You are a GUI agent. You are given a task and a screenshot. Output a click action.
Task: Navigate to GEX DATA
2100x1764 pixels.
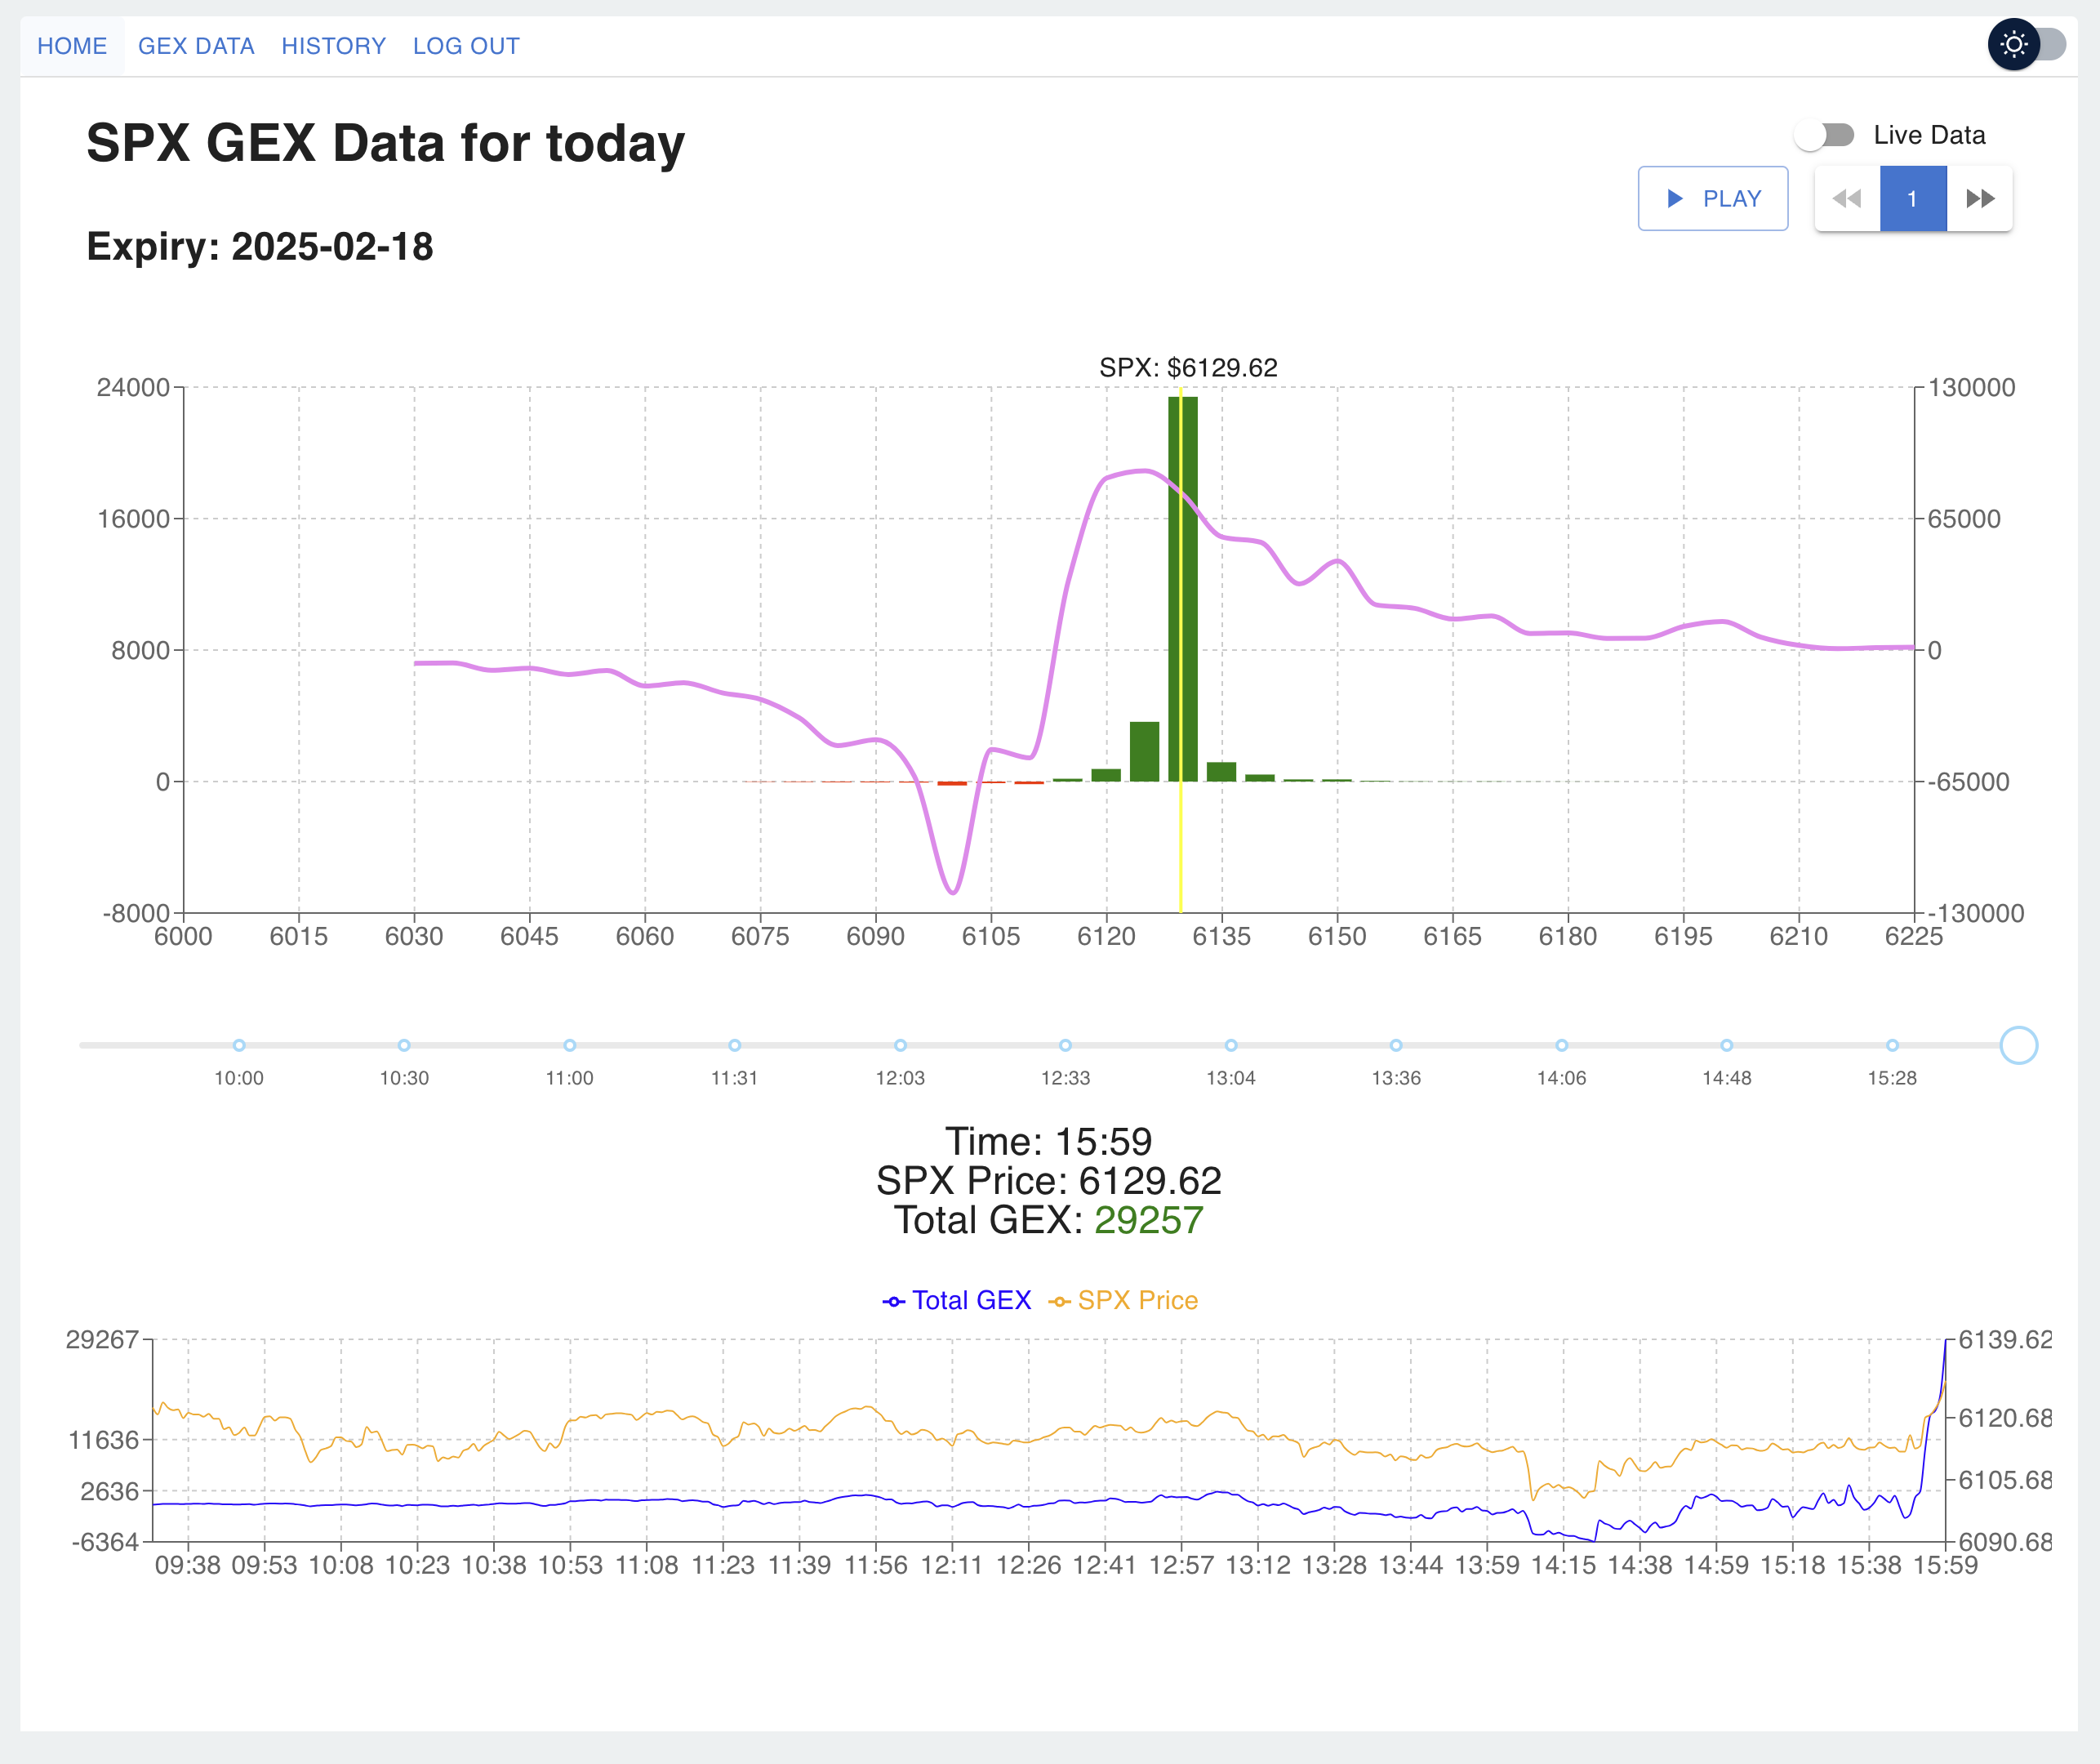[x=196, y=46]
